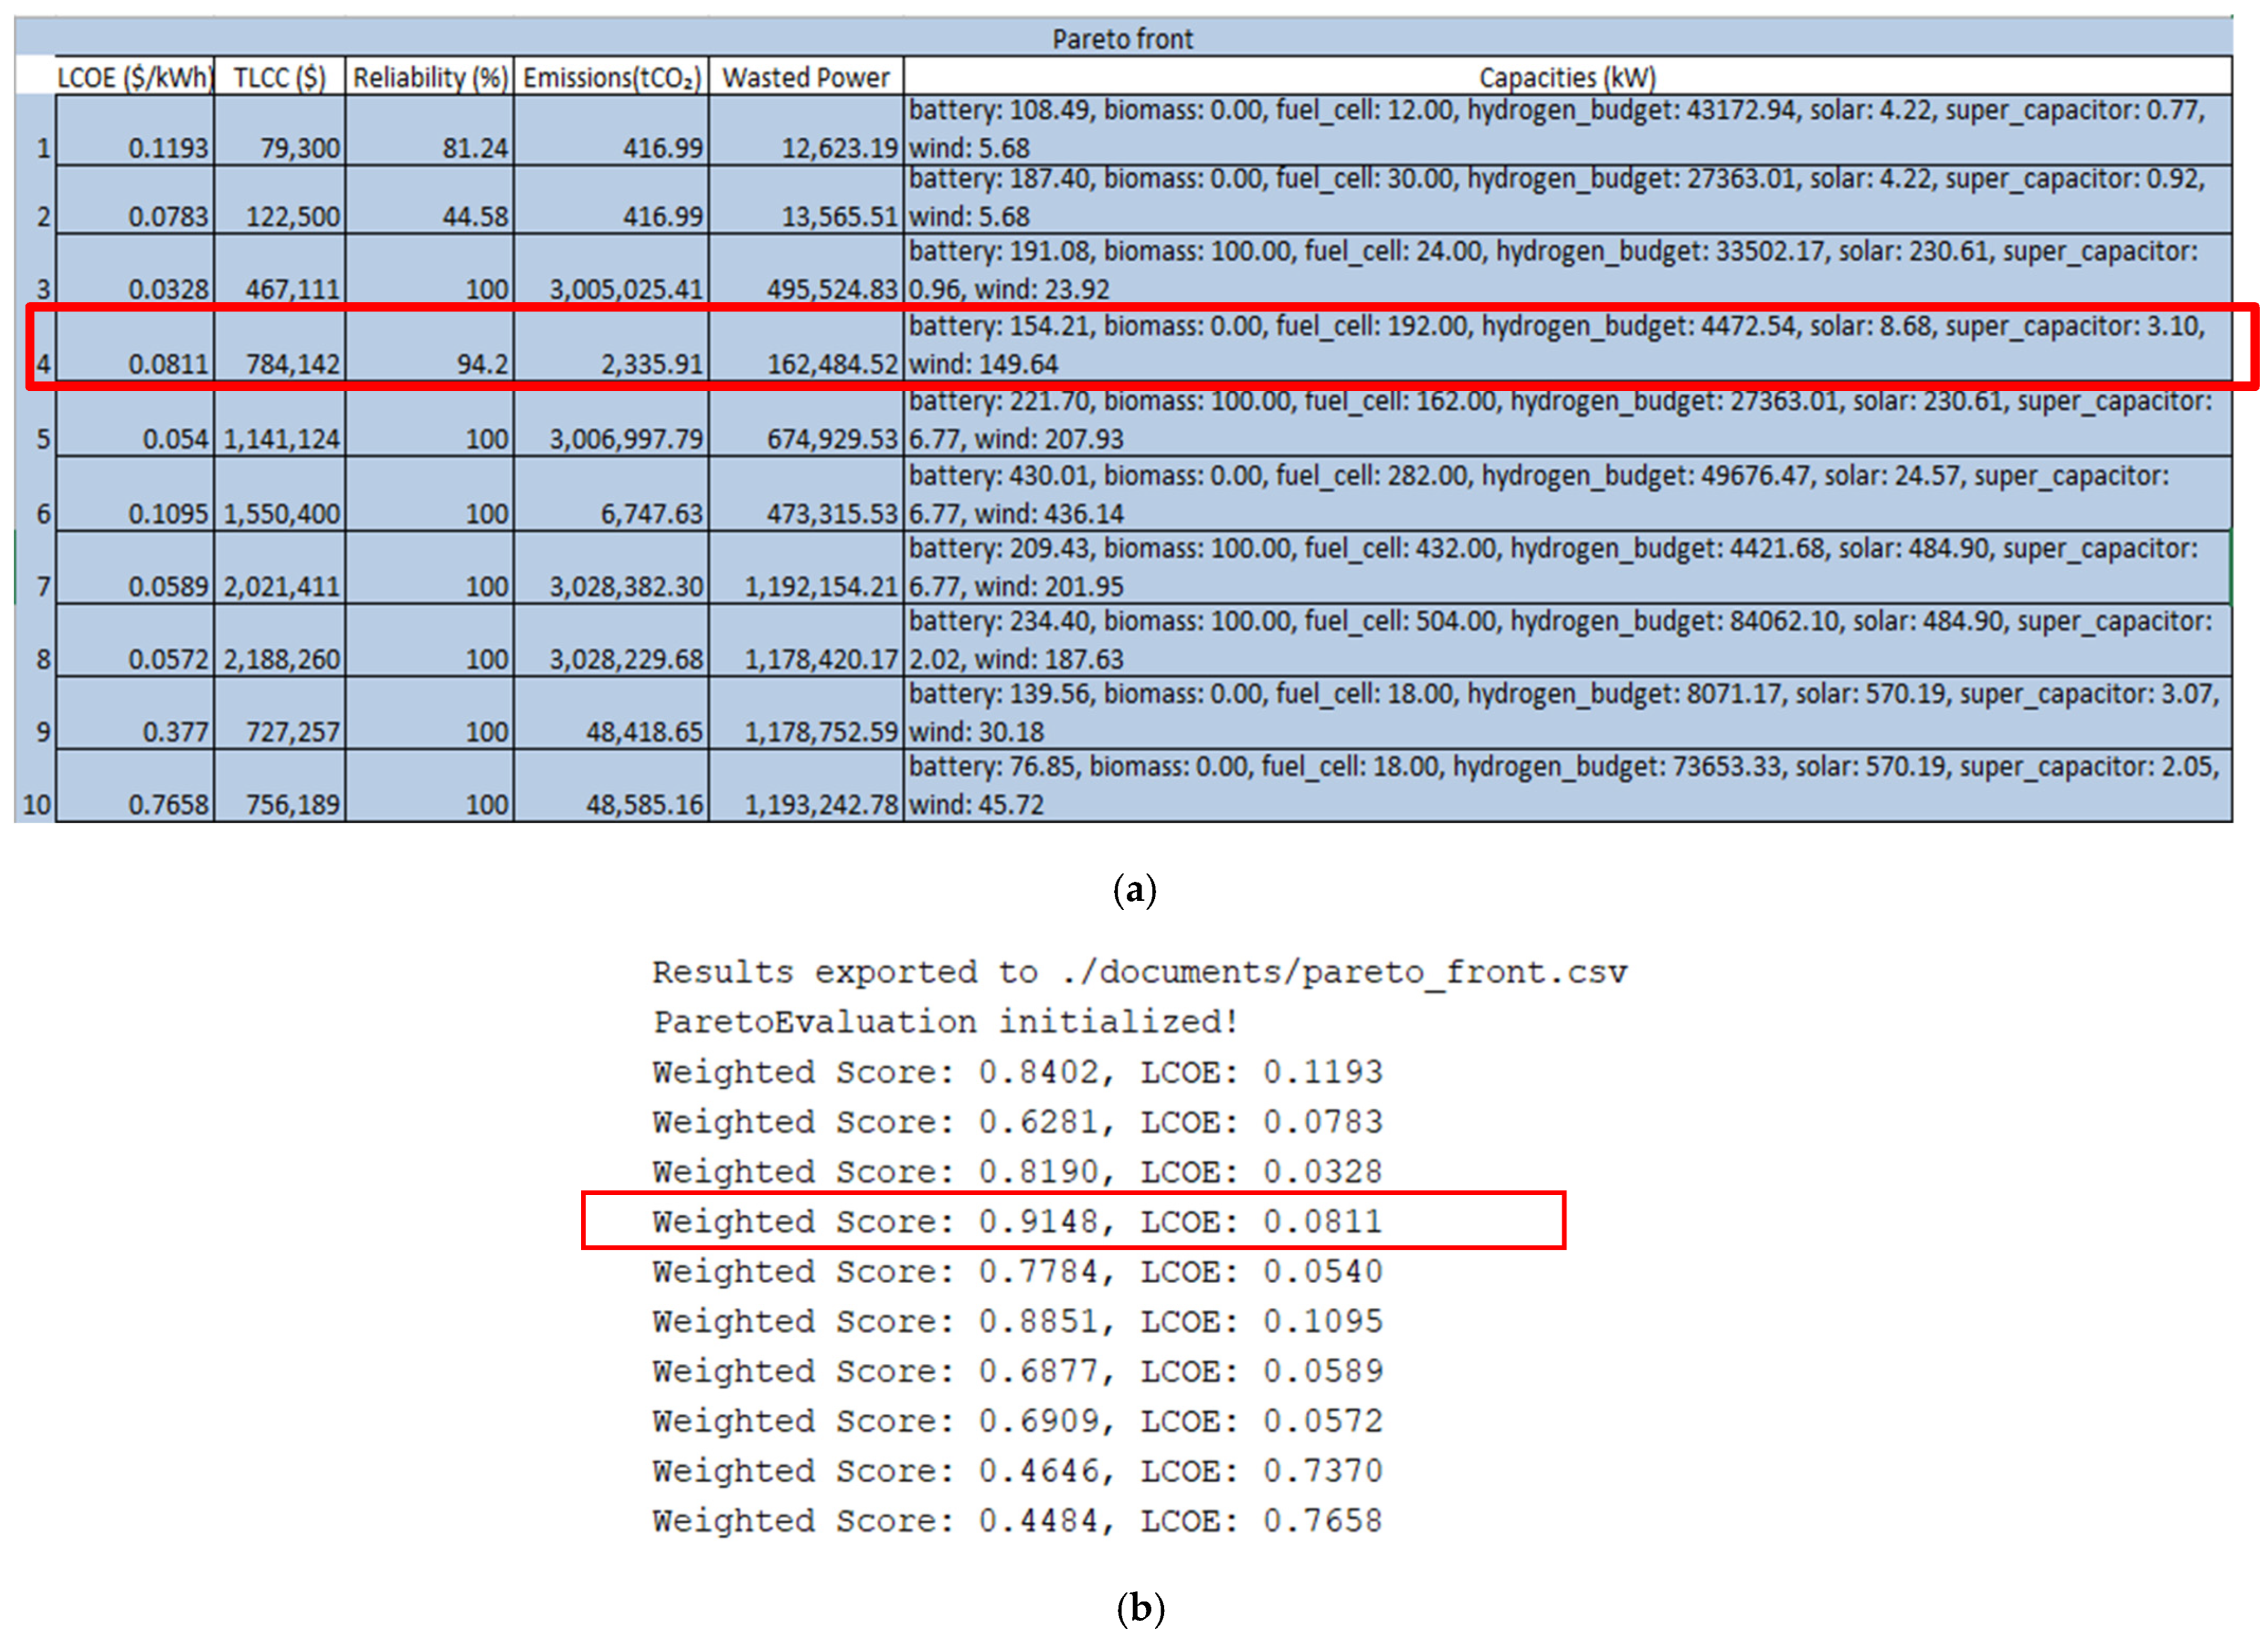Select Wasted Power cell 13,565.51
The image size is (2268, 1639).
tap(806, 200)
